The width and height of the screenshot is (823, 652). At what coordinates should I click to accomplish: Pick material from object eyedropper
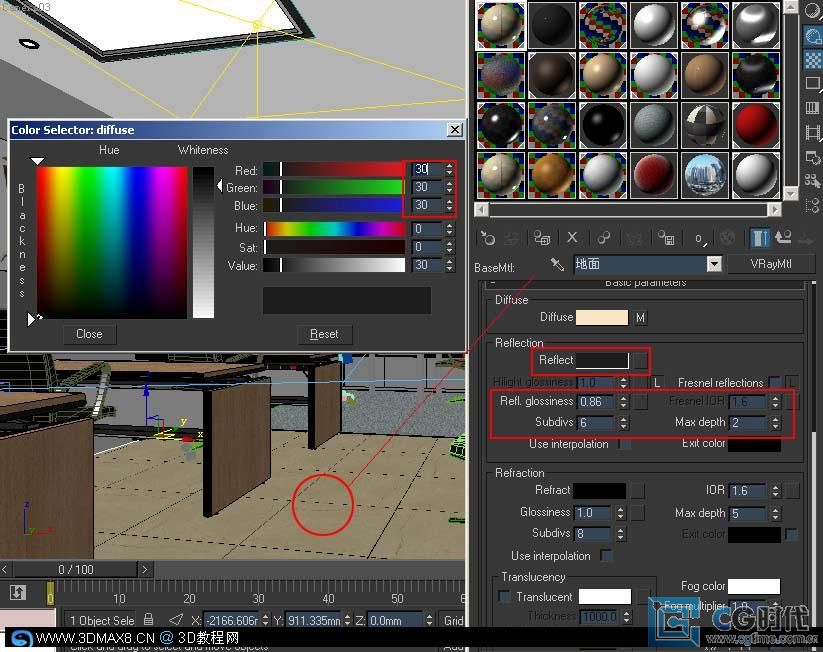click(x=557, y=264)
